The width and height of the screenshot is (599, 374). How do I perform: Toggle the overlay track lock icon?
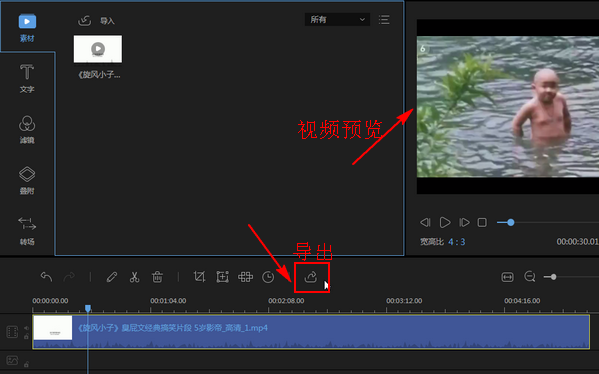[26, 364]
